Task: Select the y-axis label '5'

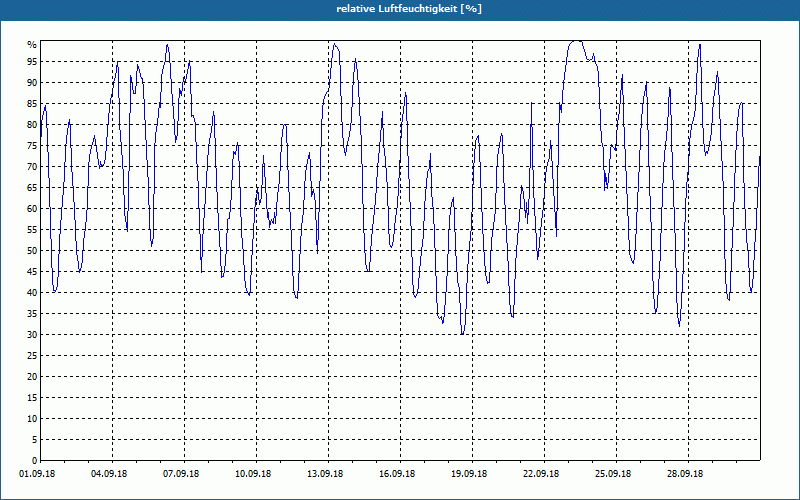Action: point(34,440)
